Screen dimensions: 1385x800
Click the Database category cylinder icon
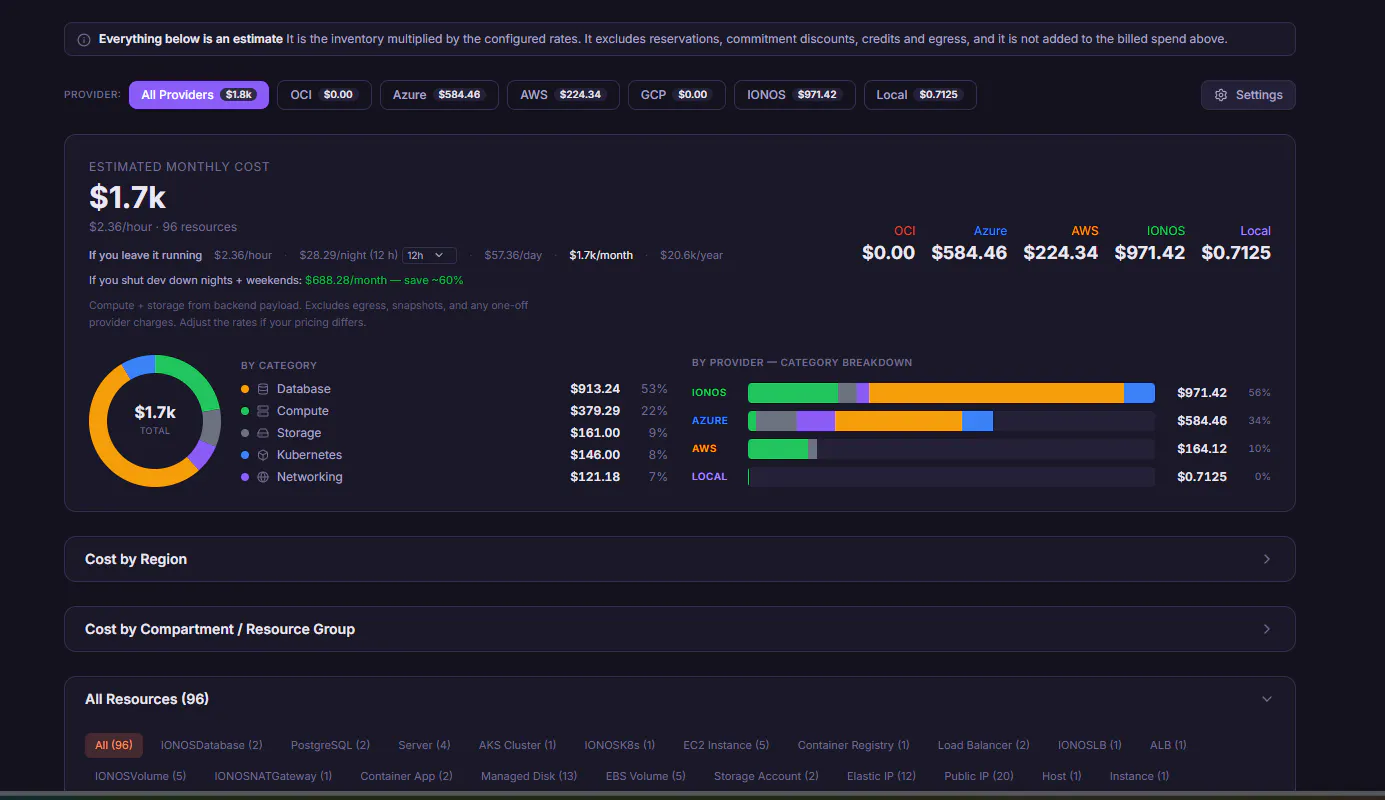(x=263, y=389)
